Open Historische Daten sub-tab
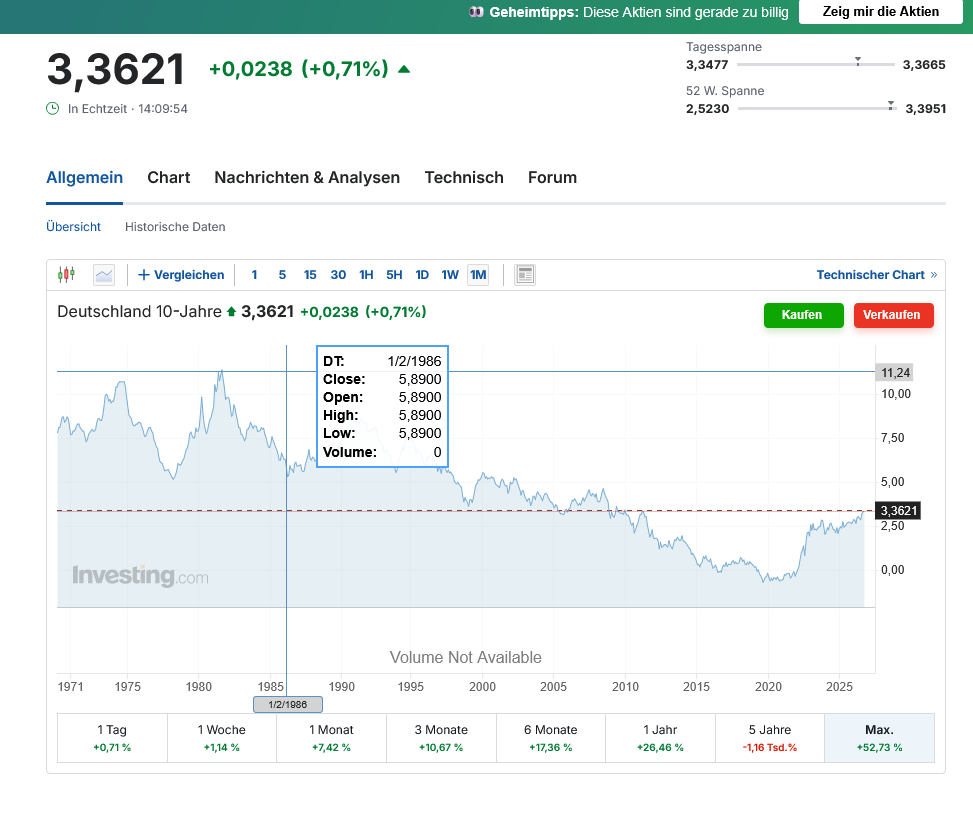This screenshot has height=818, width=973. point(175,227)
